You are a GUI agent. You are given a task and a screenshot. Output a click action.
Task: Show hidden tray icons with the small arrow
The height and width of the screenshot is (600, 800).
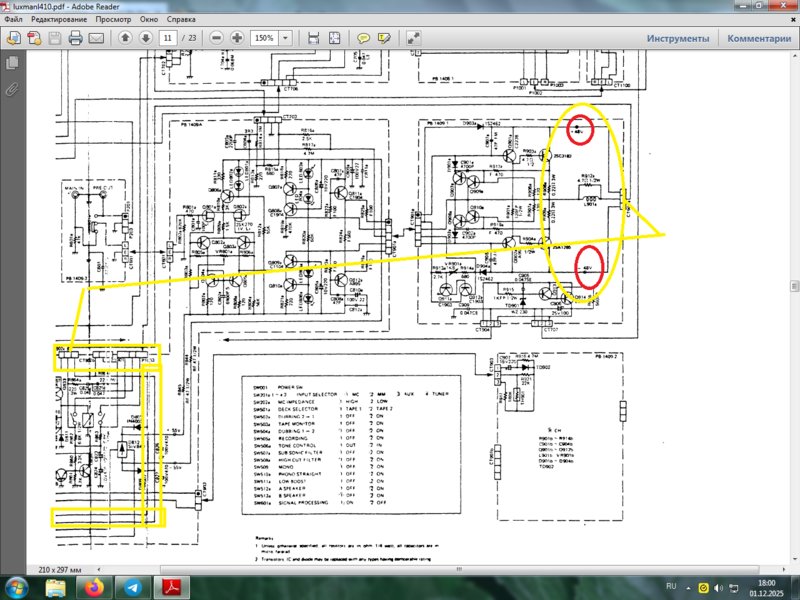688,588
